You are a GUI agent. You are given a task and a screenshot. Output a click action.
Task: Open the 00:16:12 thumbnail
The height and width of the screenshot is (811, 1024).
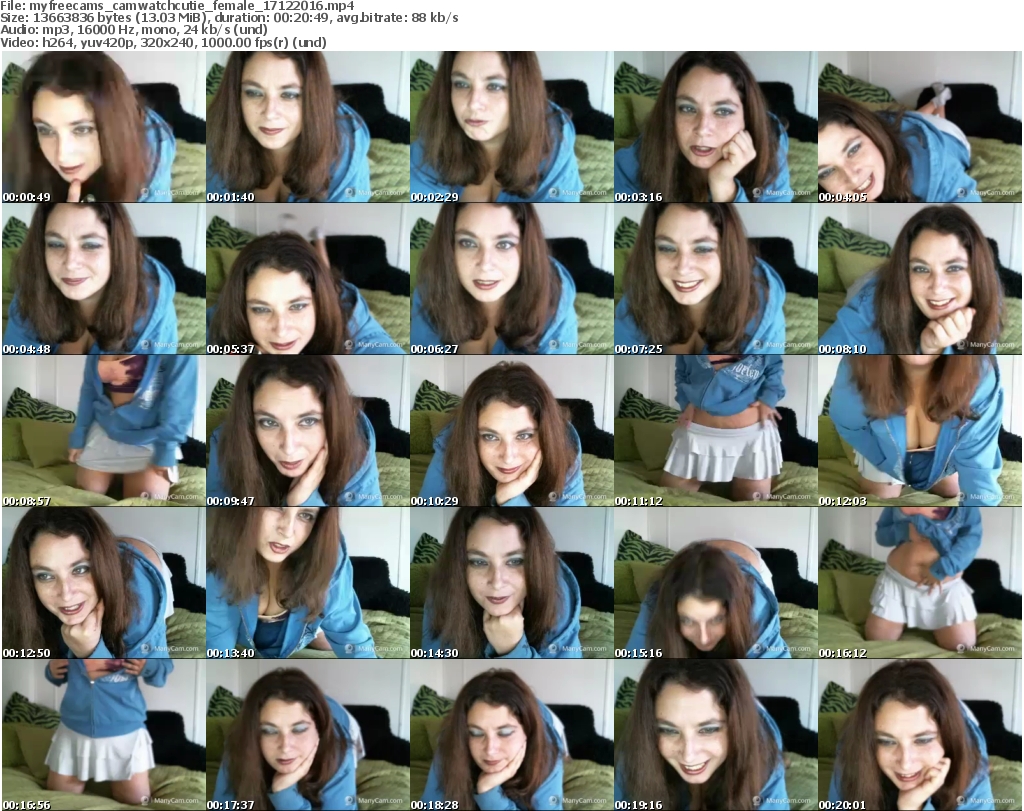point(919,583)
